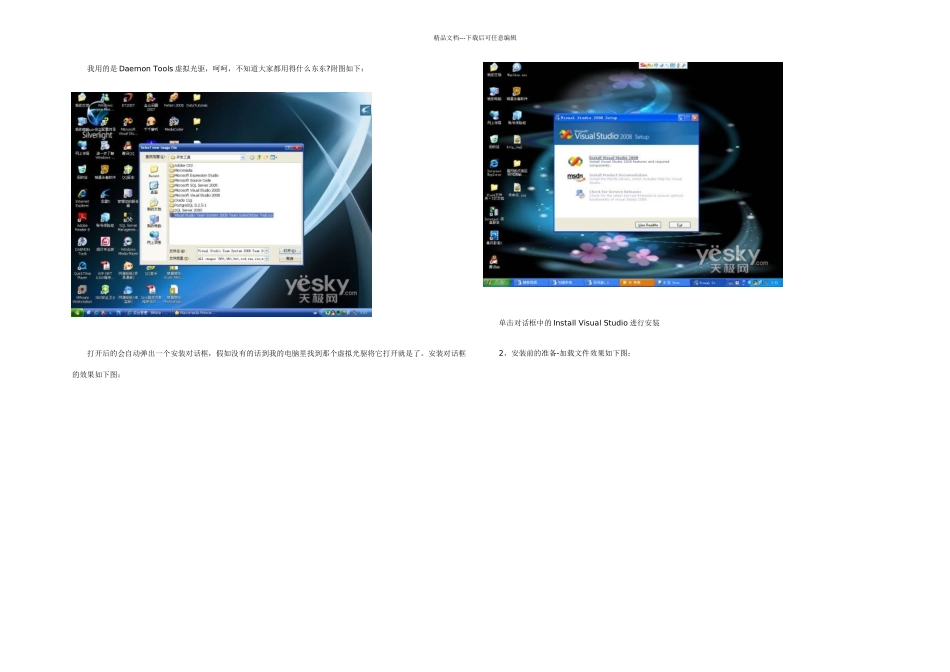Click Start button on left screenshot taskbar
The width and height of the screenshot is (950, 672).
point(77,313)
